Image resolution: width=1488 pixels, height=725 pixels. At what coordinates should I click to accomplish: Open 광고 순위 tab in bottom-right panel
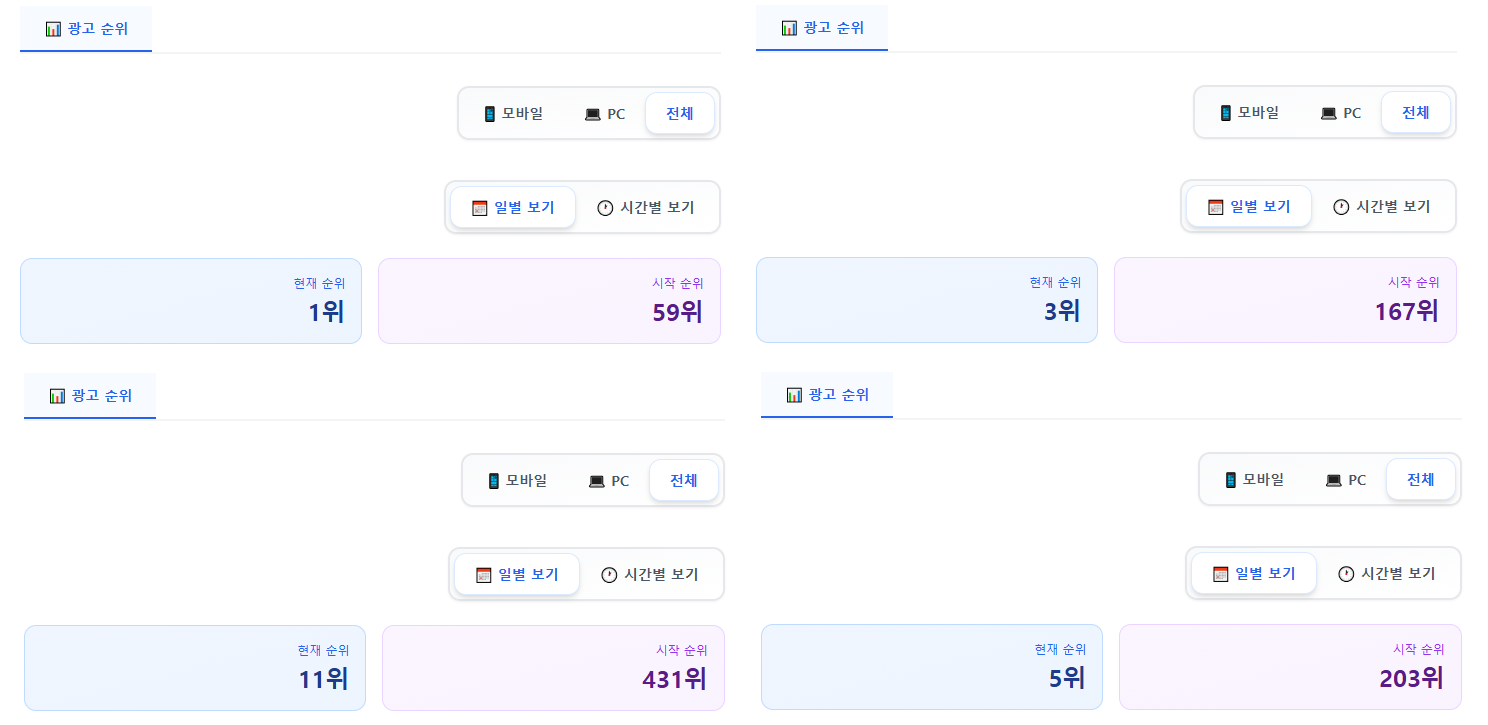pos(827,394)
